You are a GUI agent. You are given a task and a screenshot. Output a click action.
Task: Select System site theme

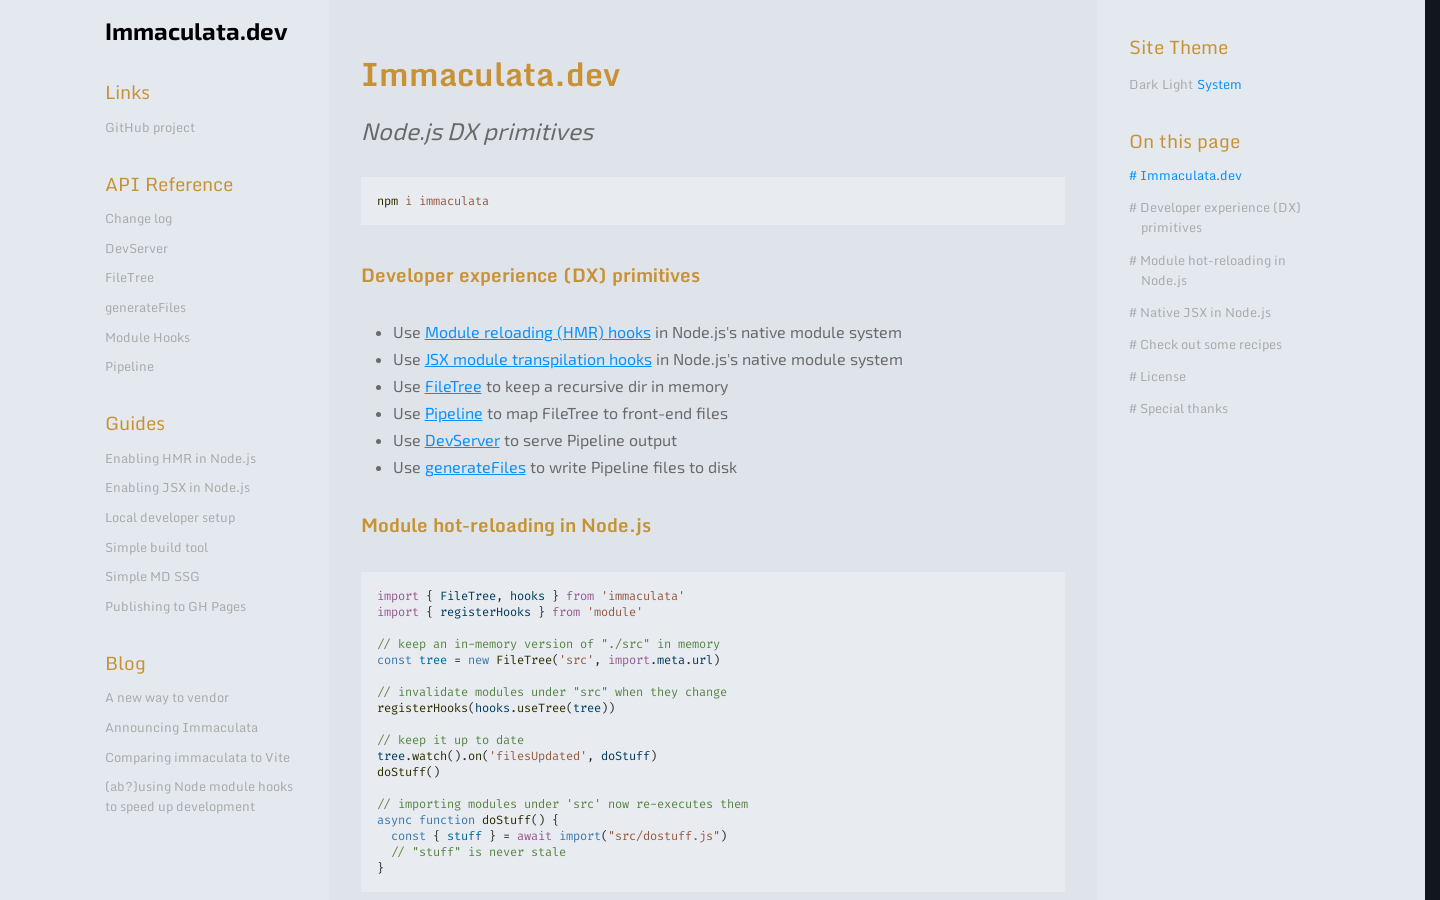tap(1219, 85)
